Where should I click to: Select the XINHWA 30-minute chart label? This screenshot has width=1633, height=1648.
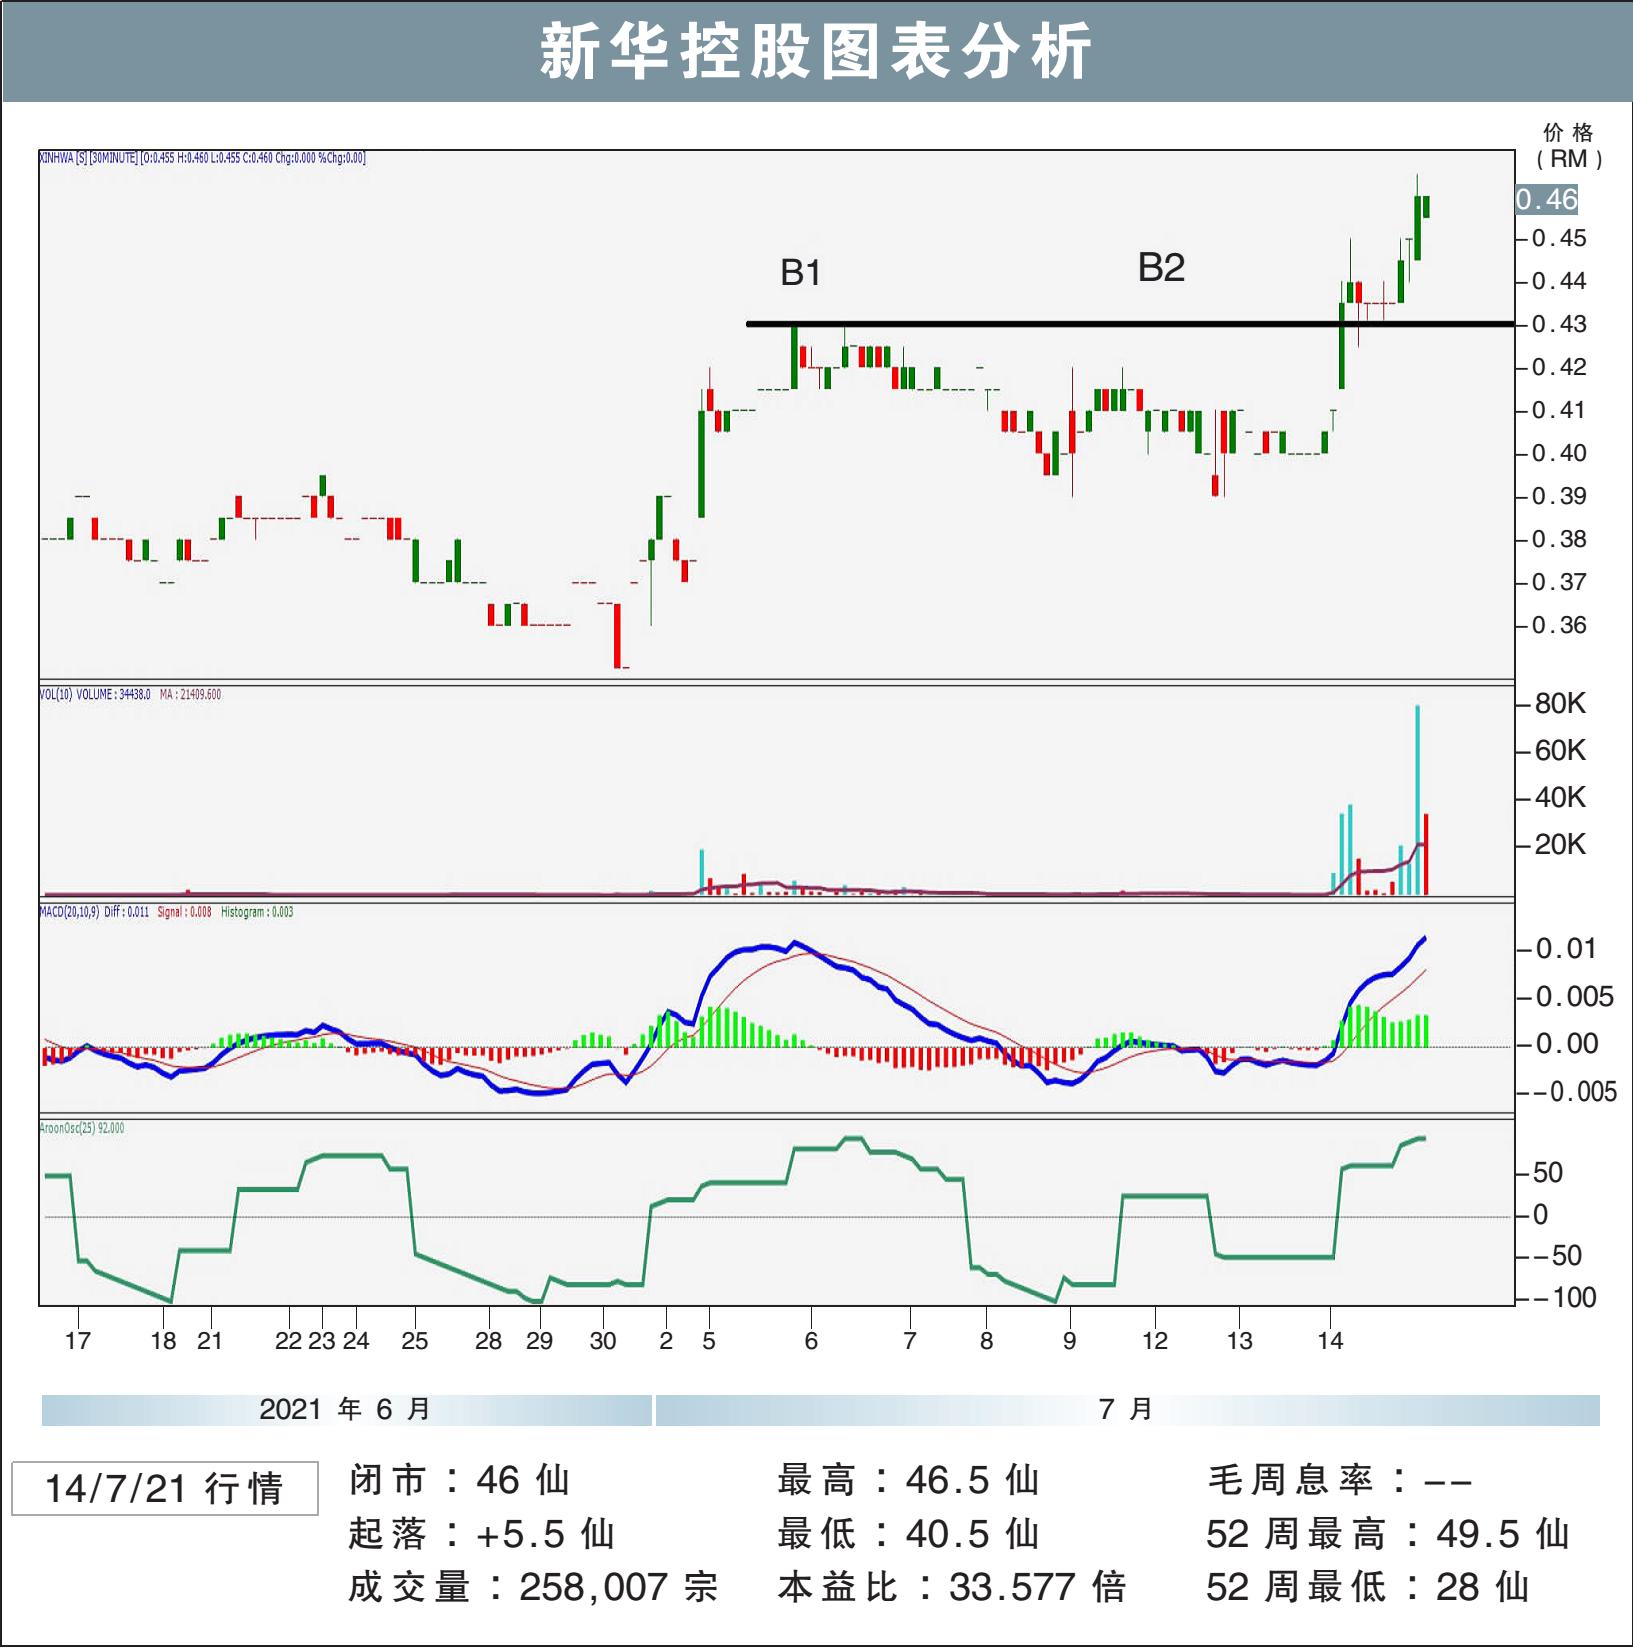[x=200, y=156]
